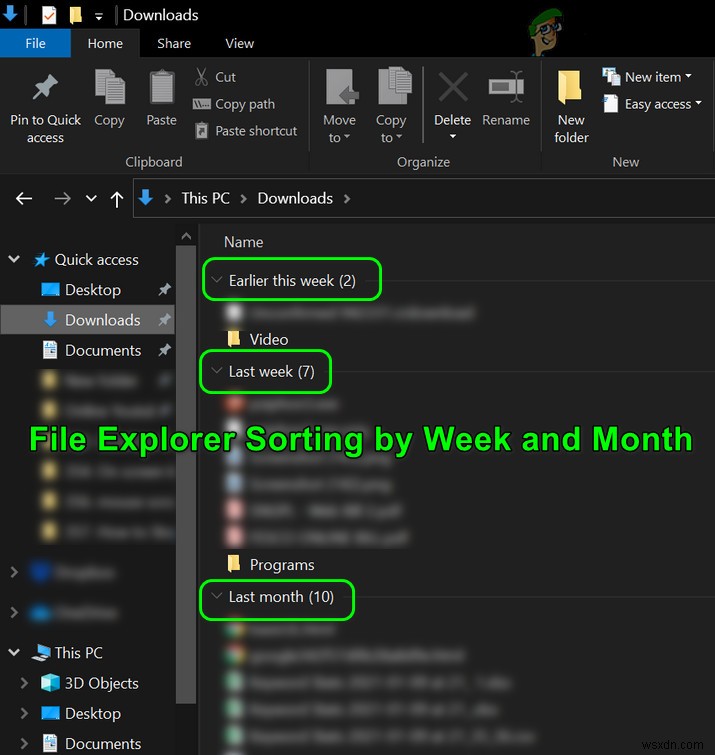The height and width of the screenshot is (755, 715).
Task: Click the Quick access star icon
Action: pyautogui.click(x=41, y=260)
